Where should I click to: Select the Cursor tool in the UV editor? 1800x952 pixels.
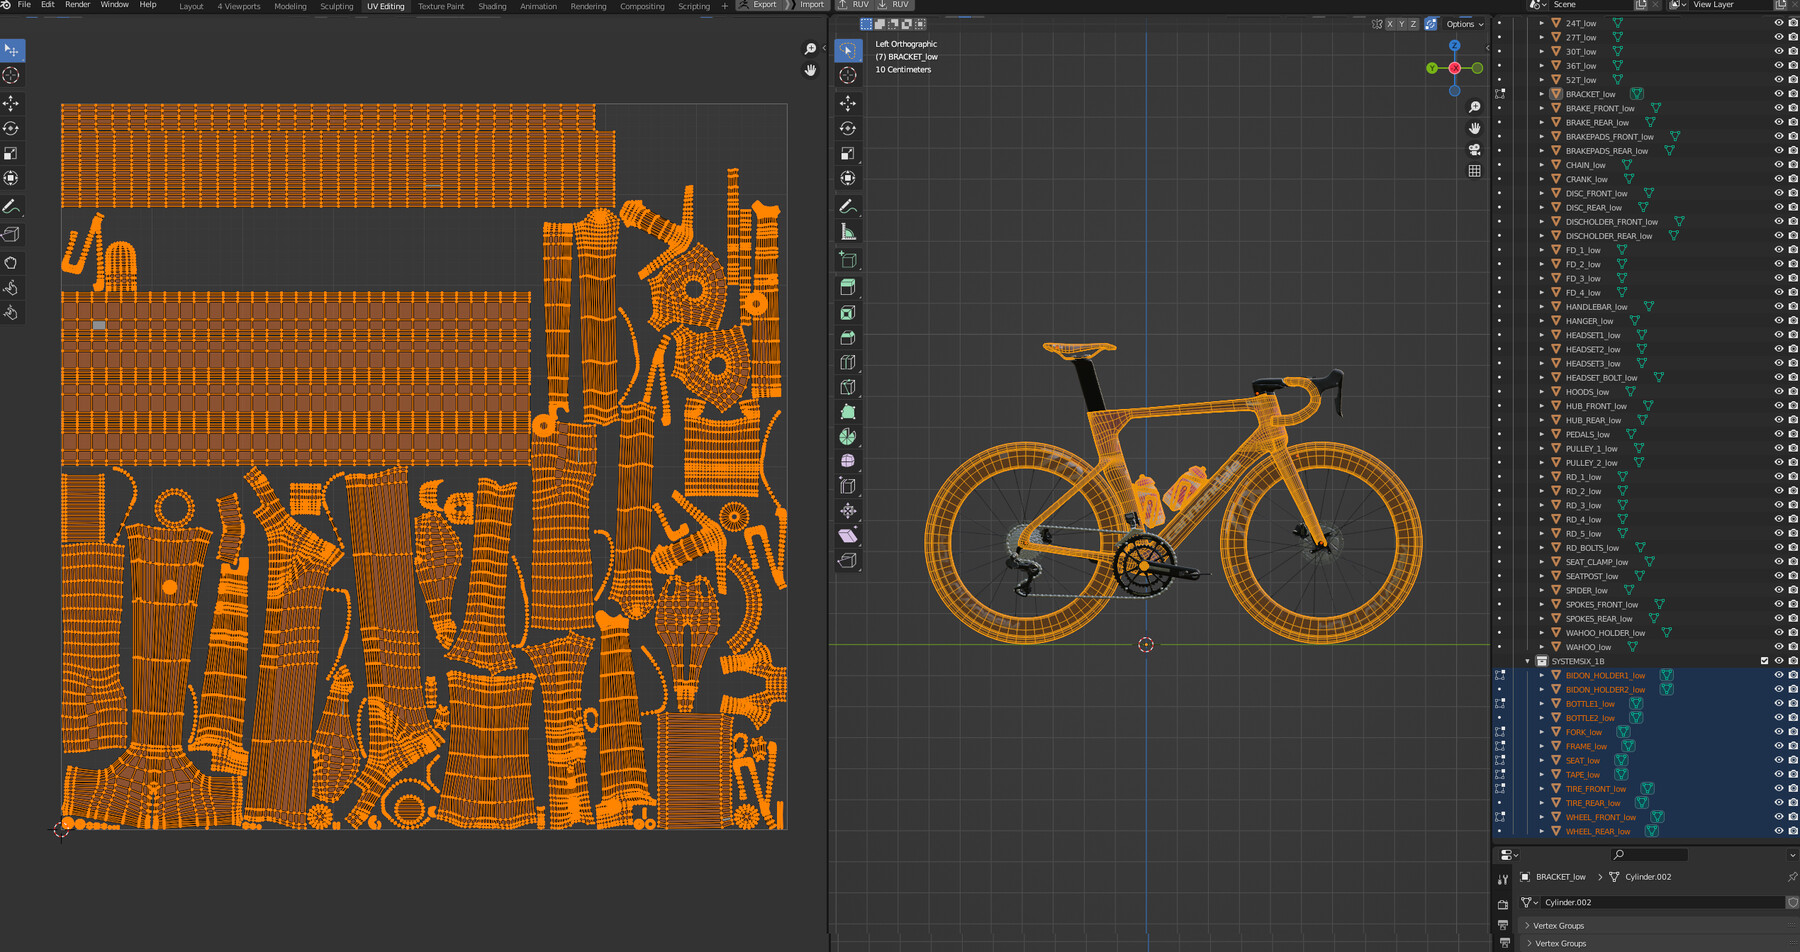[x=11, y=75]
